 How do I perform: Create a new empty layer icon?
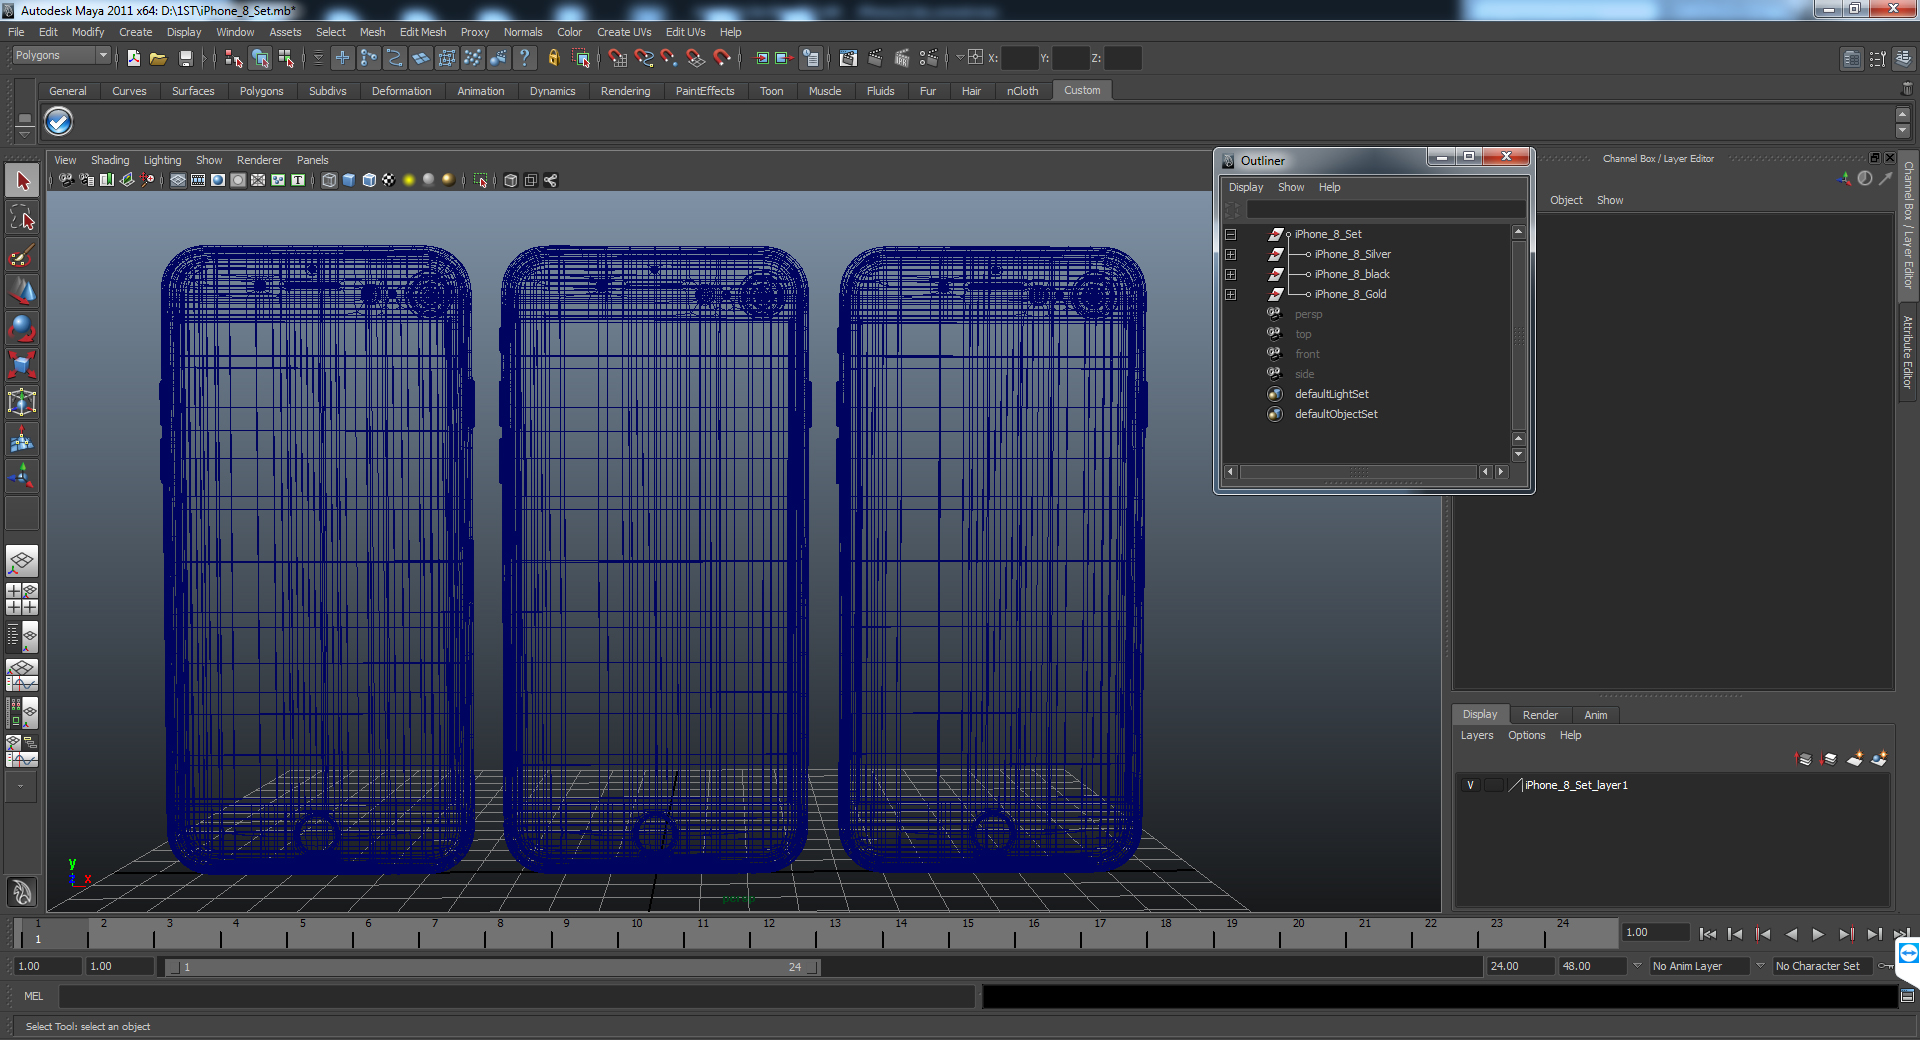(x=1855, y=759)
